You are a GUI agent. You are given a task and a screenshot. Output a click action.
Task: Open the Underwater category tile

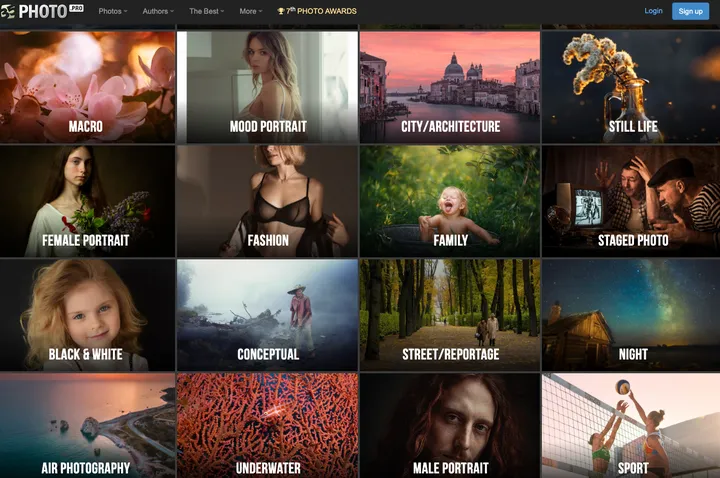[x=267, y=426]
